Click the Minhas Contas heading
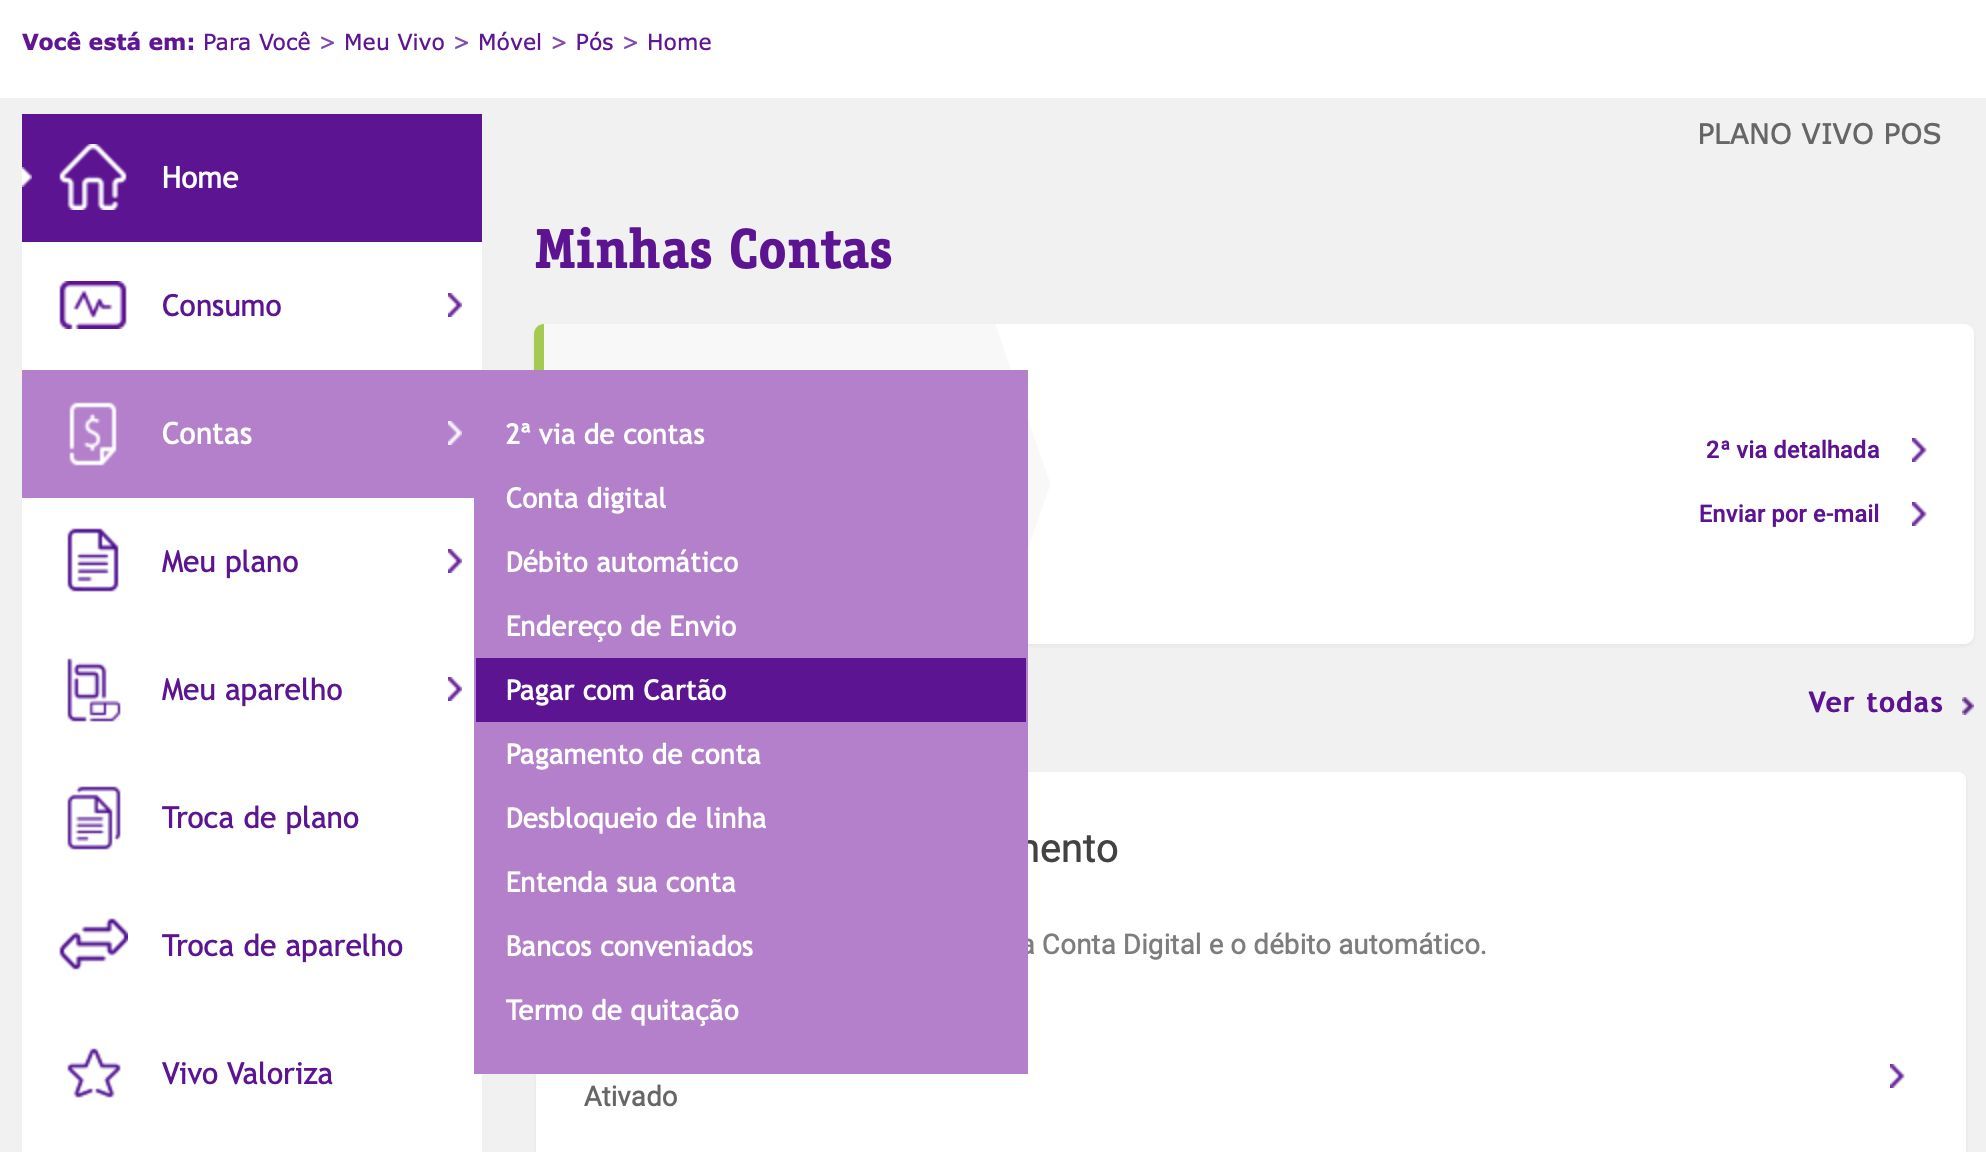The height and width of the screenshot is (1152, 1986). (x=713, y=249)
